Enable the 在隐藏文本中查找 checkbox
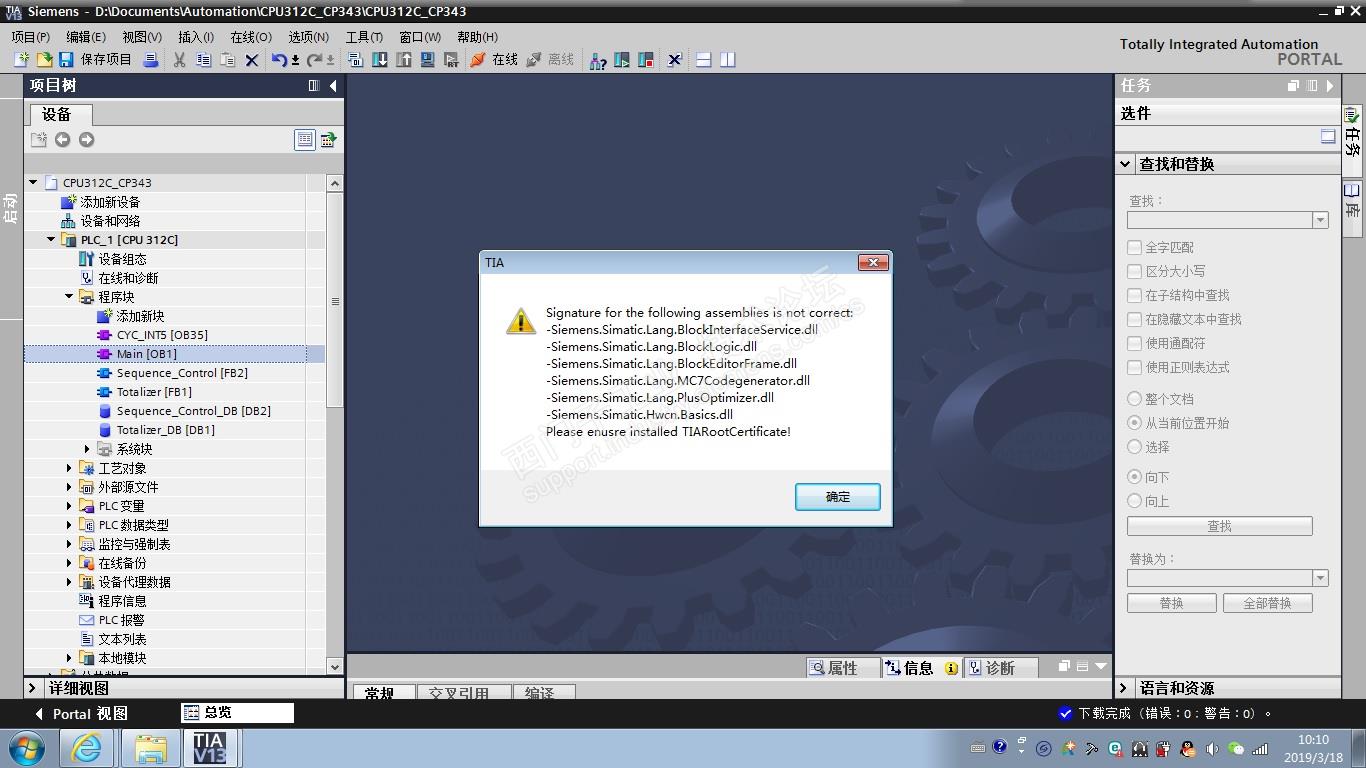Screen dimensions: 1366x768 pyautogui.click(x=1135, y=319)
